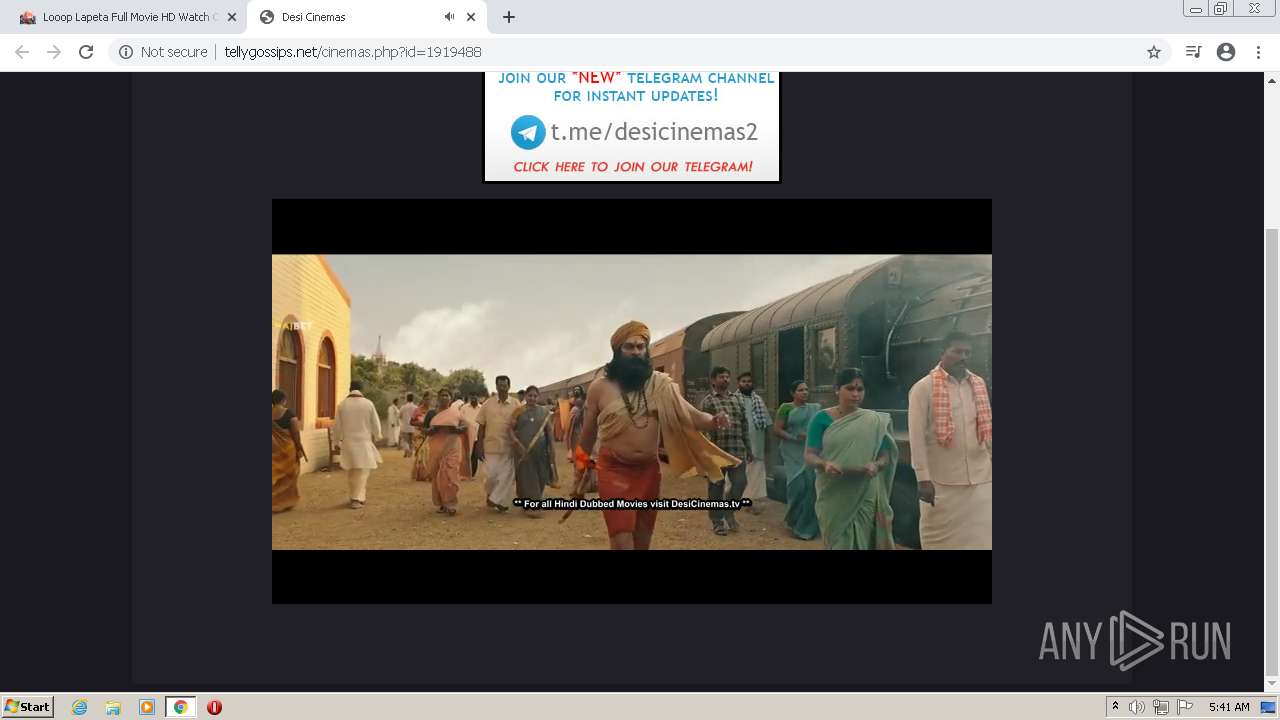
Task: Close the Desi Cinemas tab
Action: 471,17
